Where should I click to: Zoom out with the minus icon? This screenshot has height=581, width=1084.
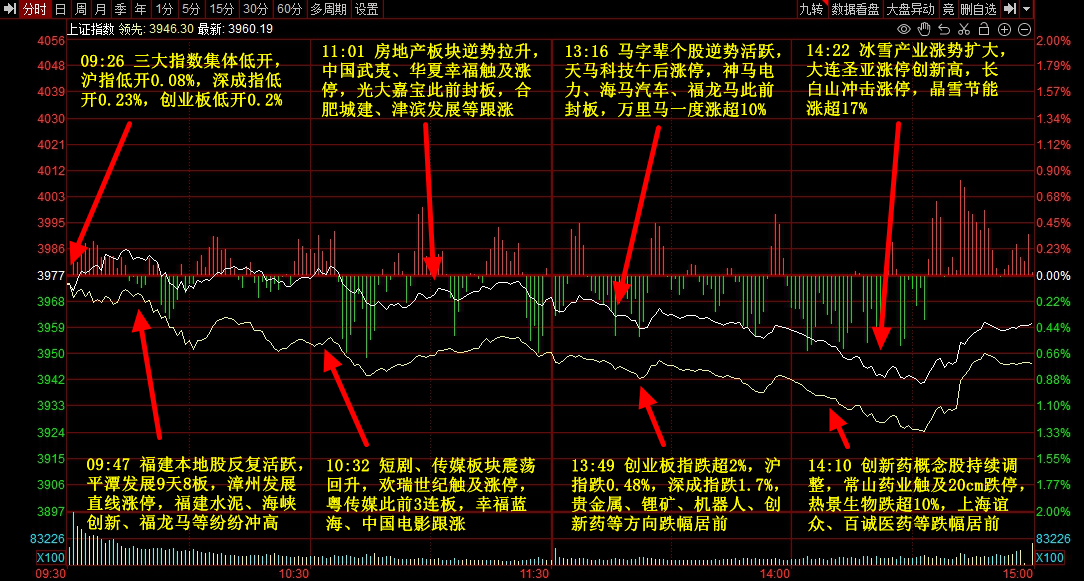tap(1025, 28)
